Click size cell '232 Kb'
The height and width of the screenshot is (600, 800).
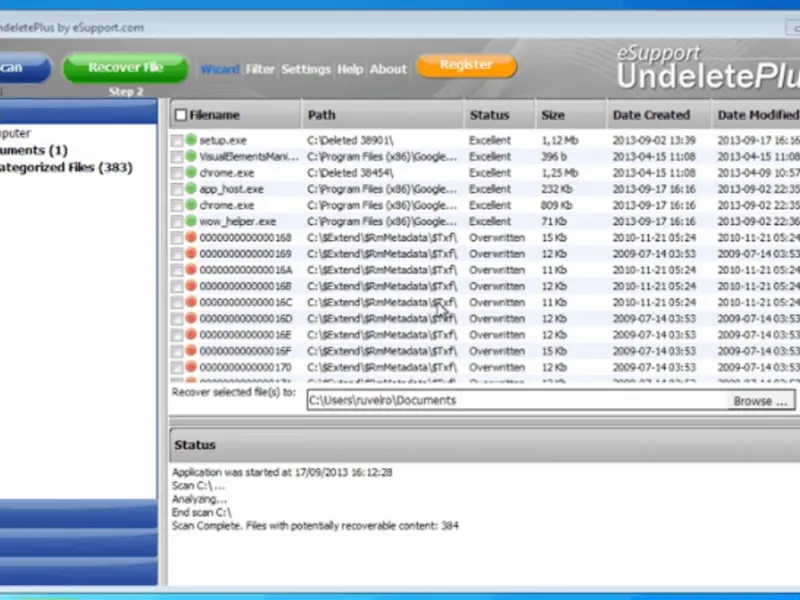coord(556,189)
